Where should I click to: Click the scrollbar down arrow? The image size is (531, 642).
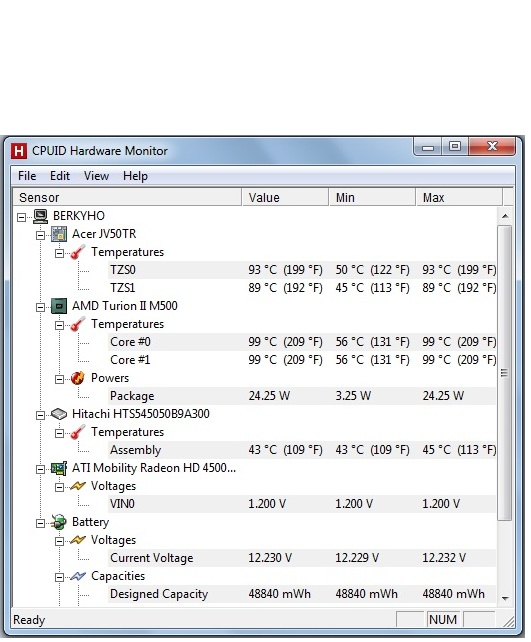click(505, 599)
